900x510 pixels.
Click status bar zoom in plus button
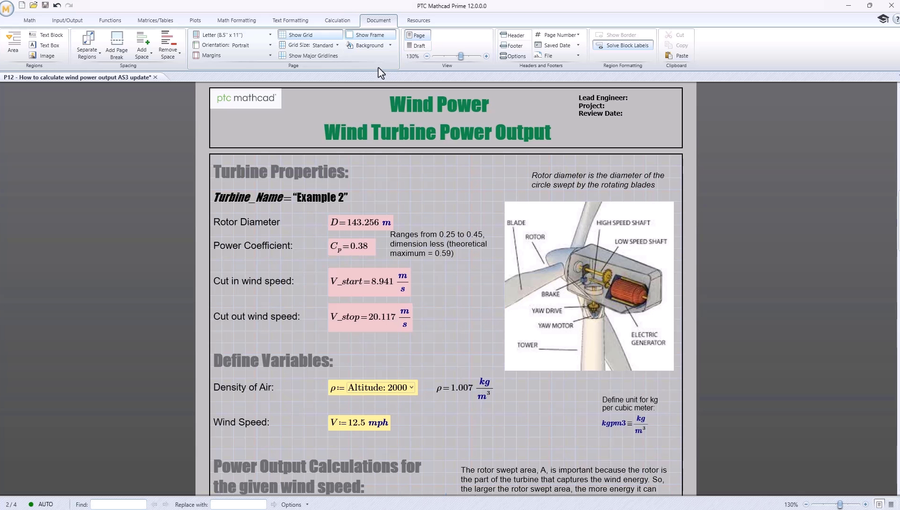point(866,504)
